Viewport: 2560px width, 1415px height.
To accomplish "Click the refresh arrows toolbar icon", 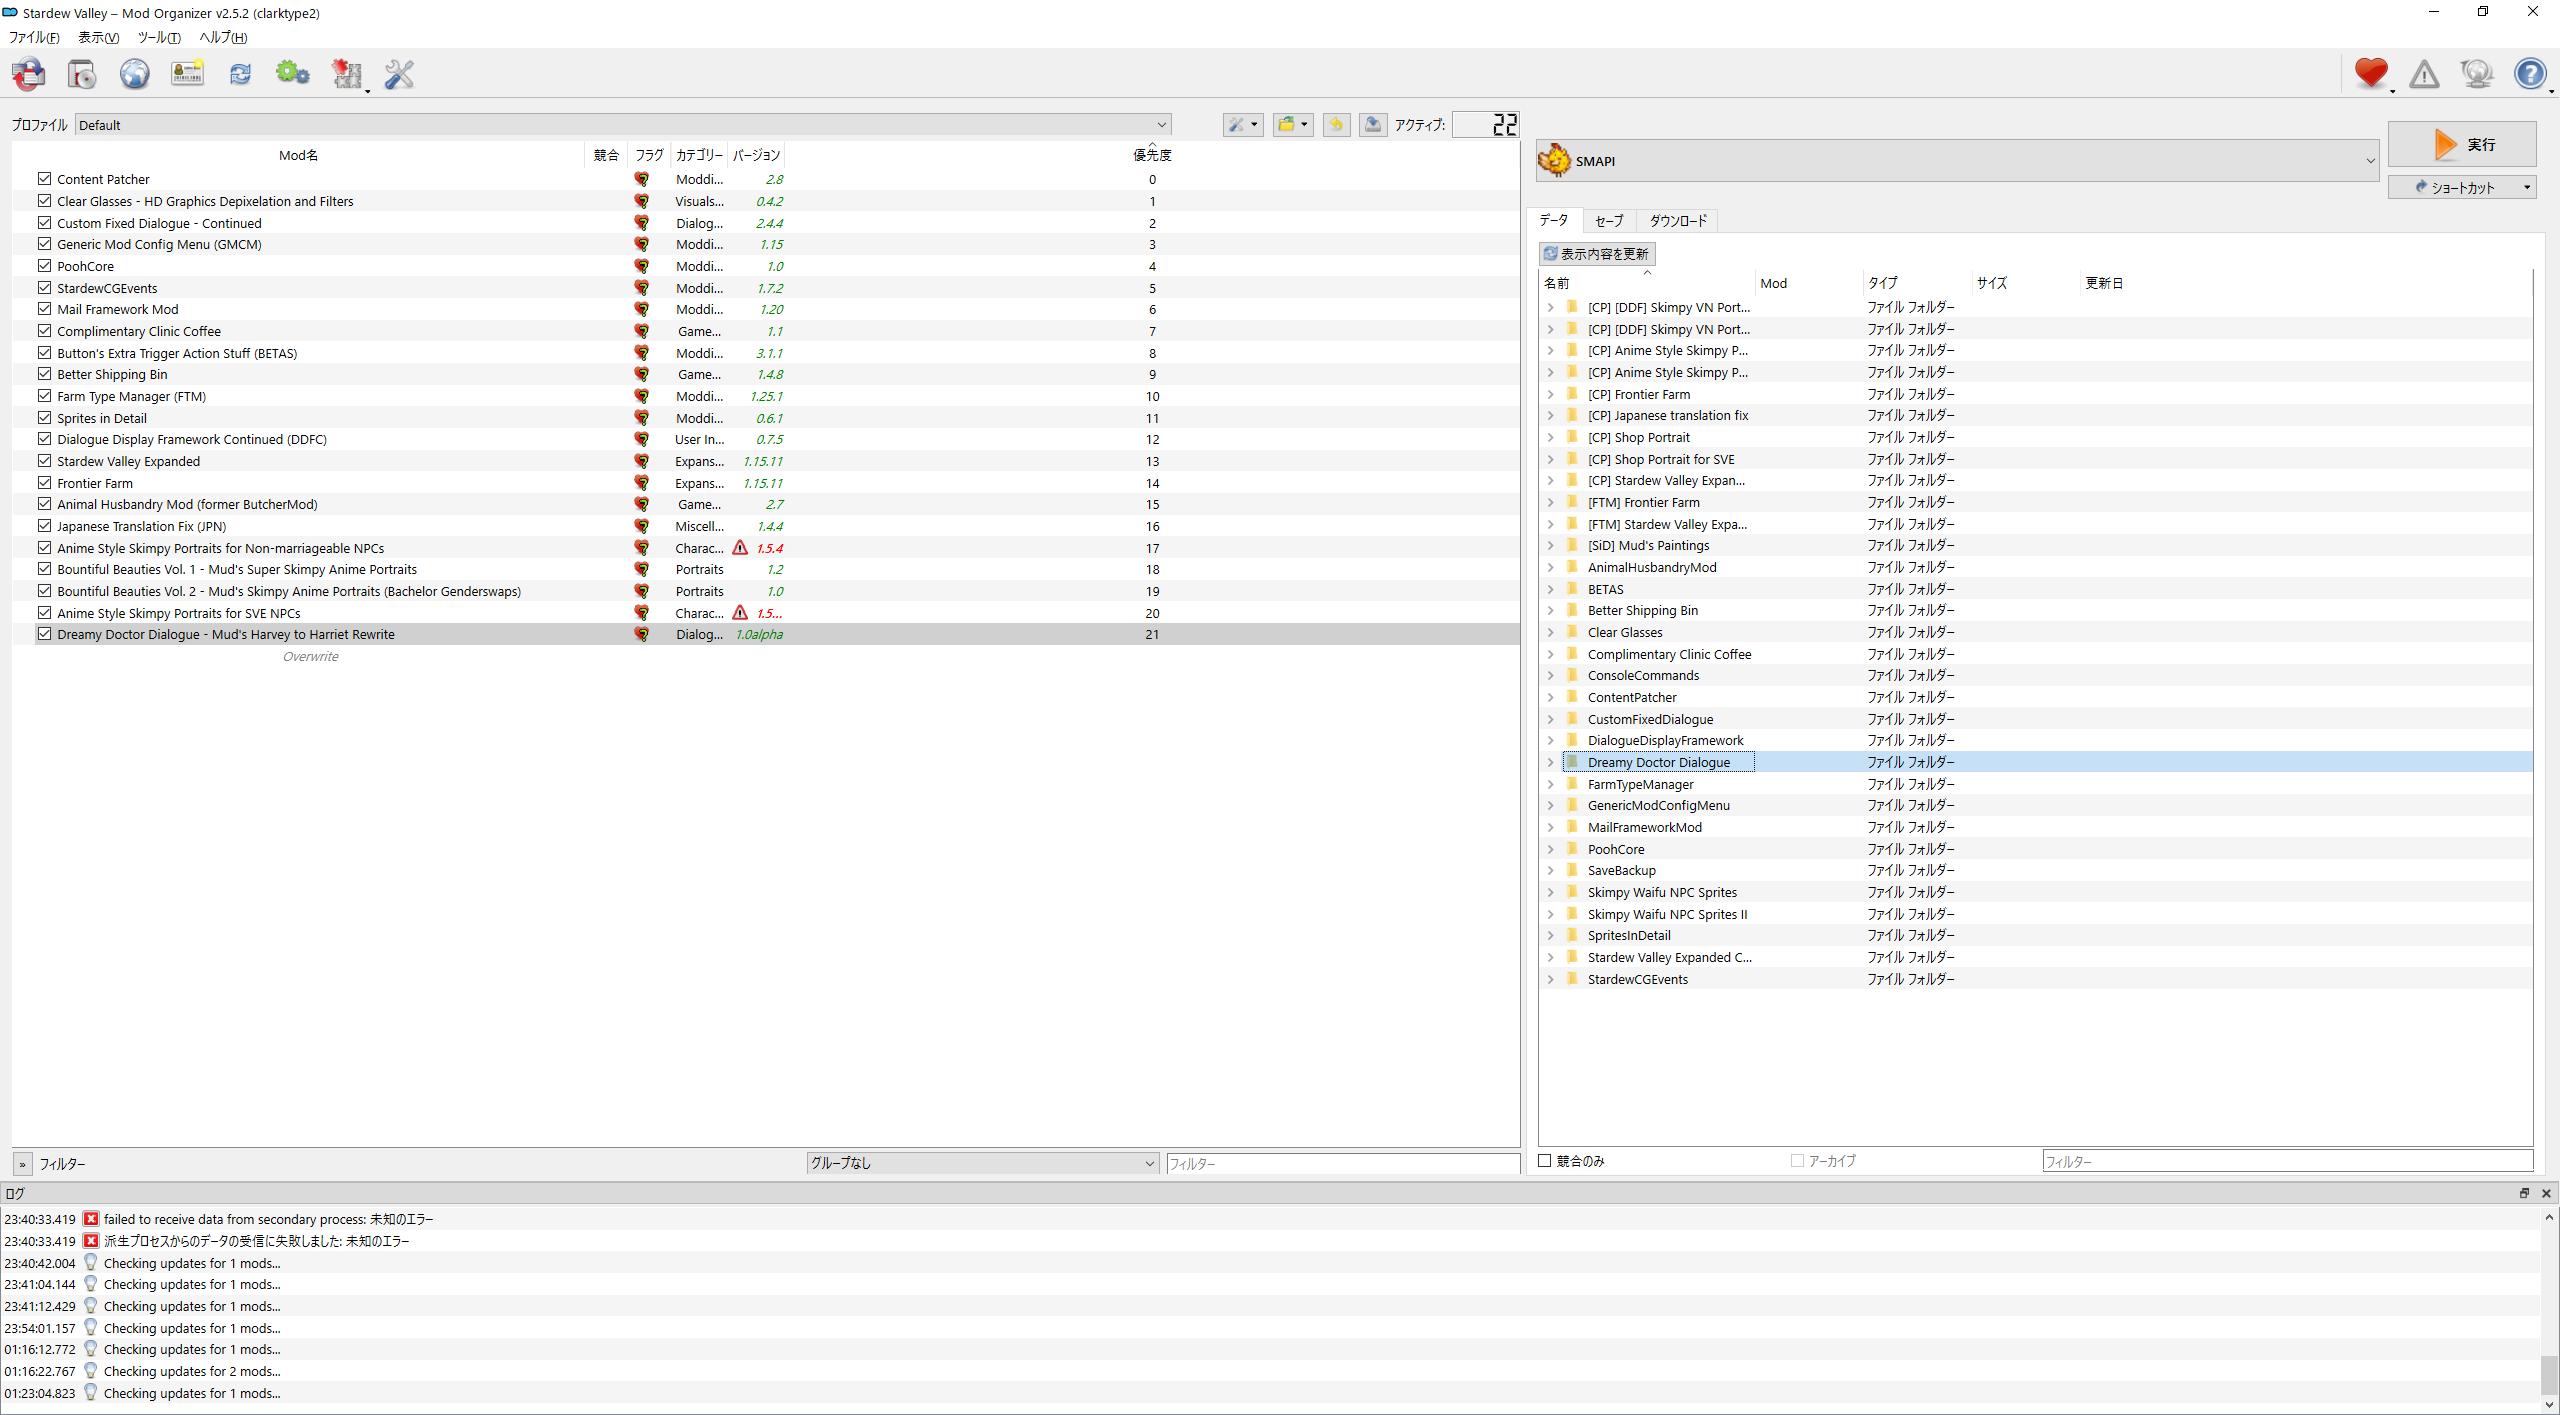I will (x=240, y=74).
